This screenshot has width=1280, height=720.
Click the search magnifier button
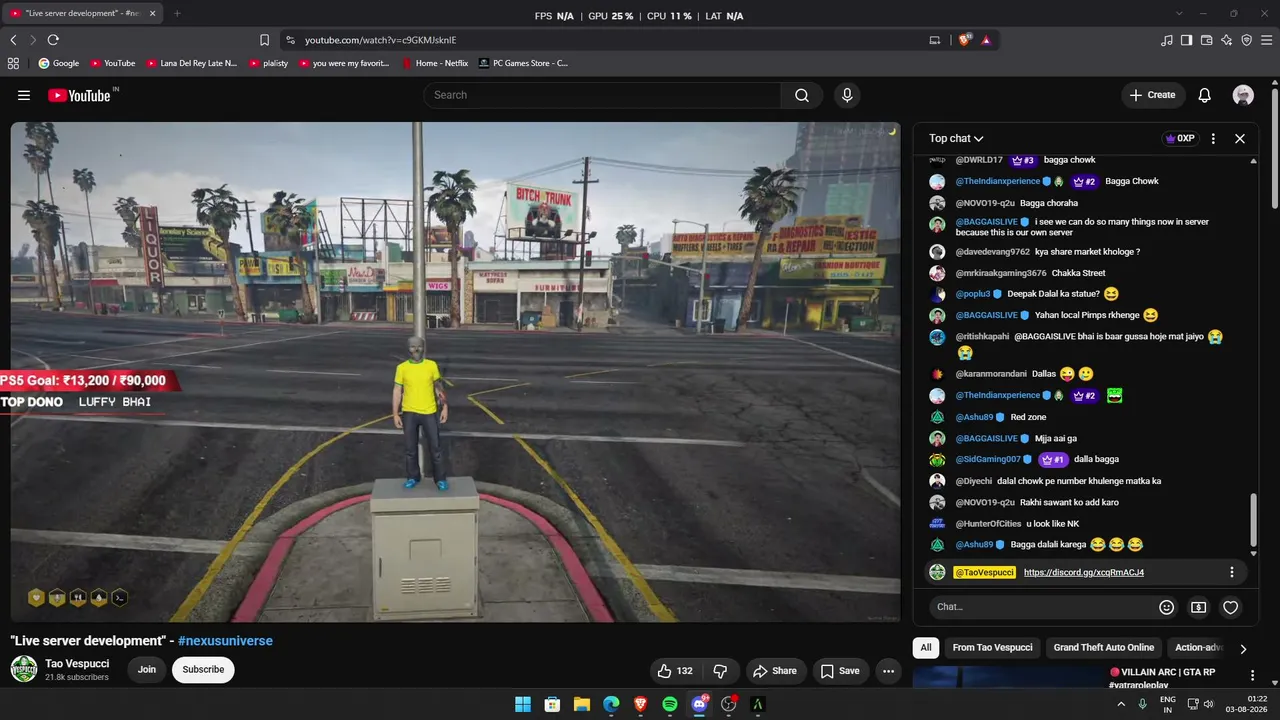pyautogui.click(x=802, y=95)
